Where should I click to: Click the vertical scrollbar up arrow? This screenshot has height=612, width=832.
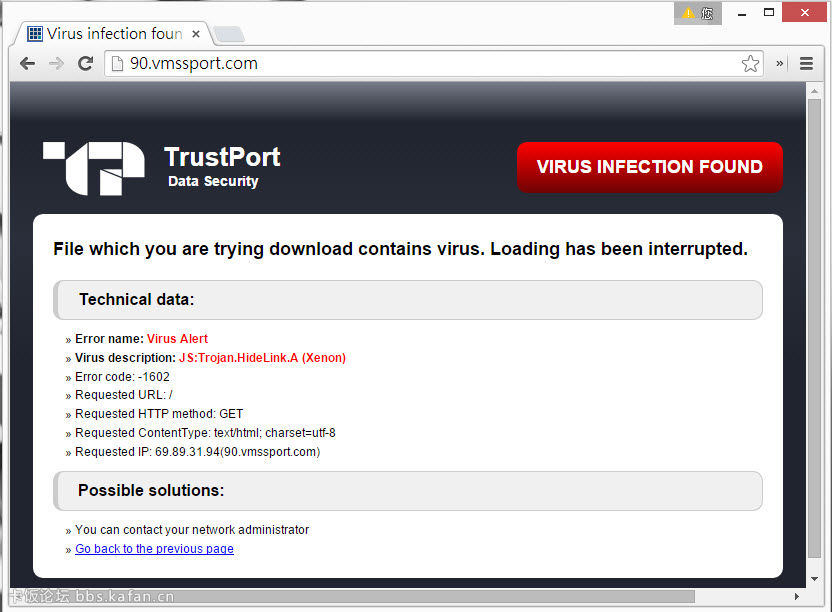tap(814, 91)
